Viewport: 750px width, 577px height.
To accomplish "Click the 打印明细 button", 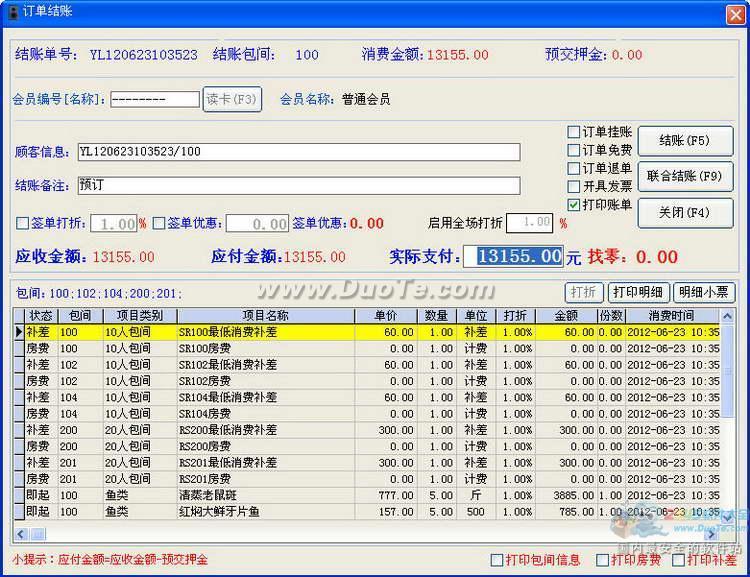I will (638, 292).
